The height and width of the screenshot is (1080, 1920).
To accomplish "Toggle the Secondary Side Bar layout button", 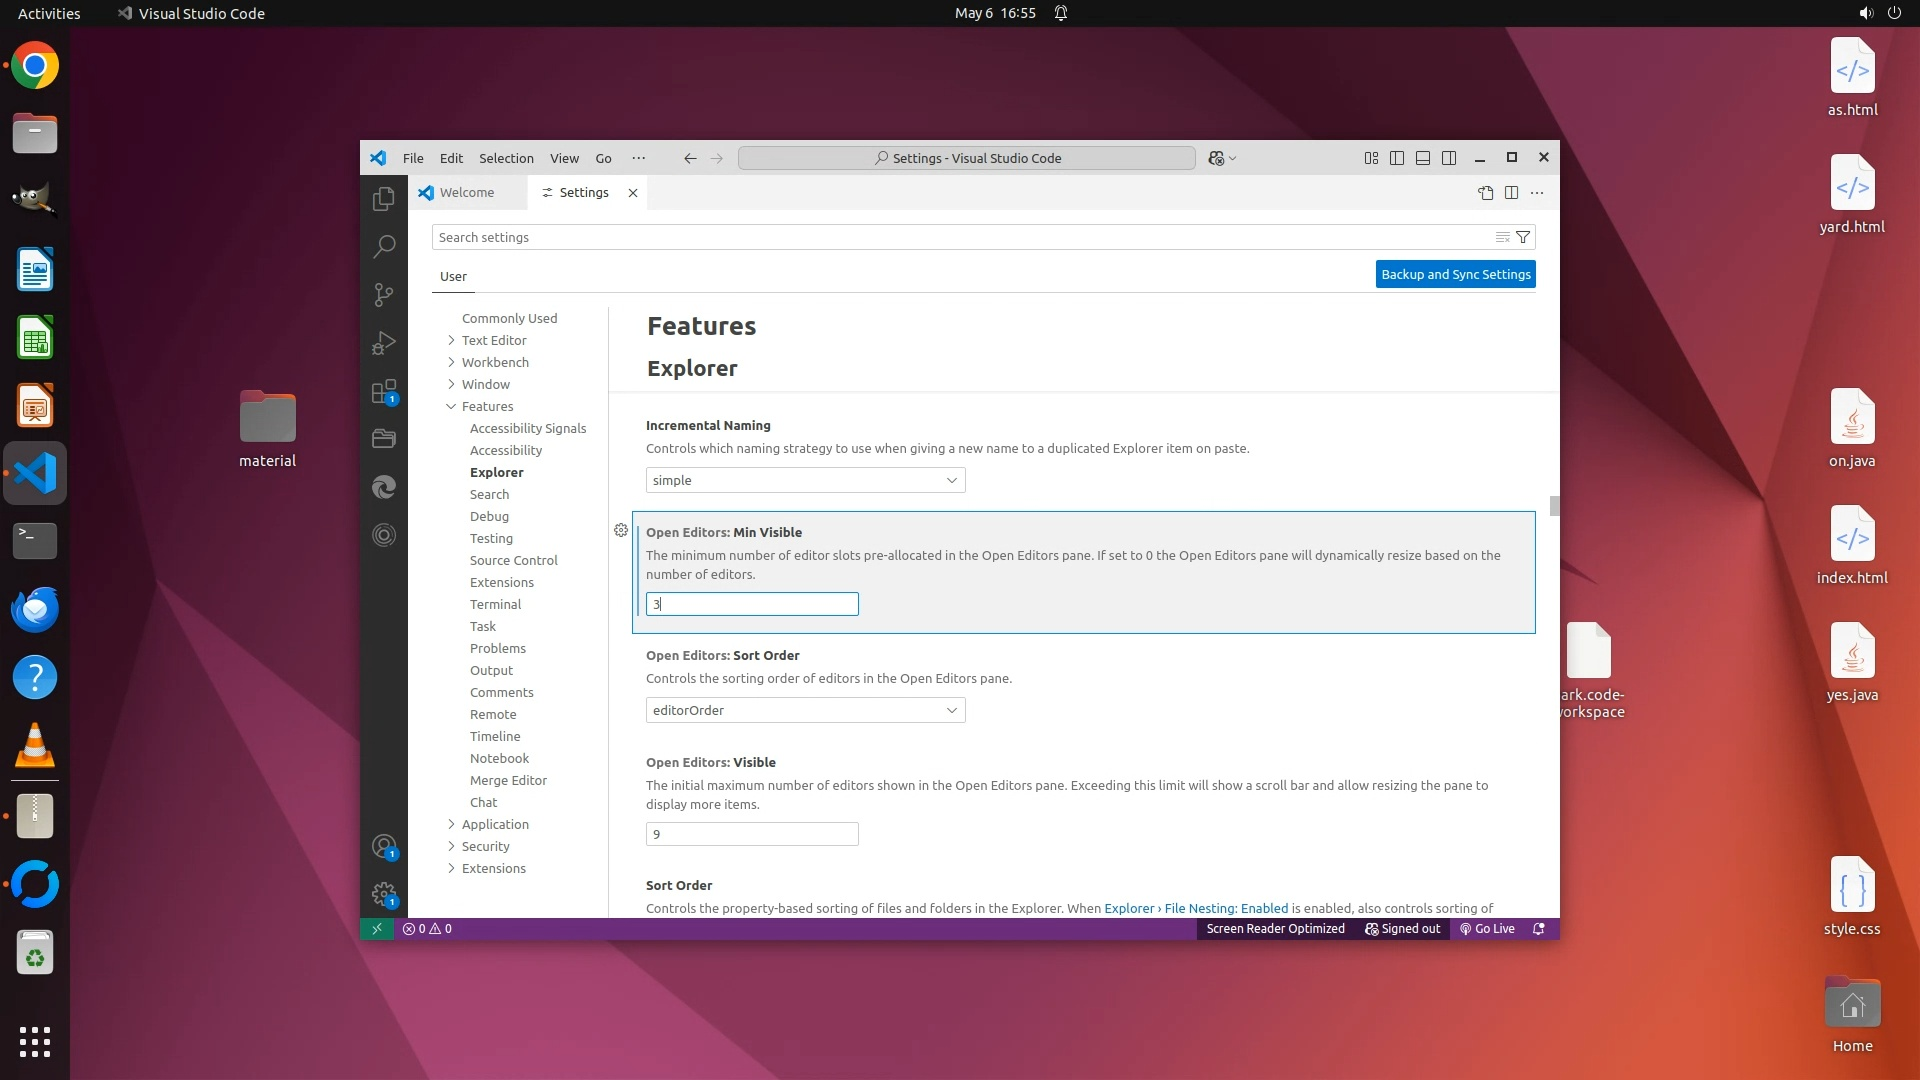I will [x=1449, y=158].
